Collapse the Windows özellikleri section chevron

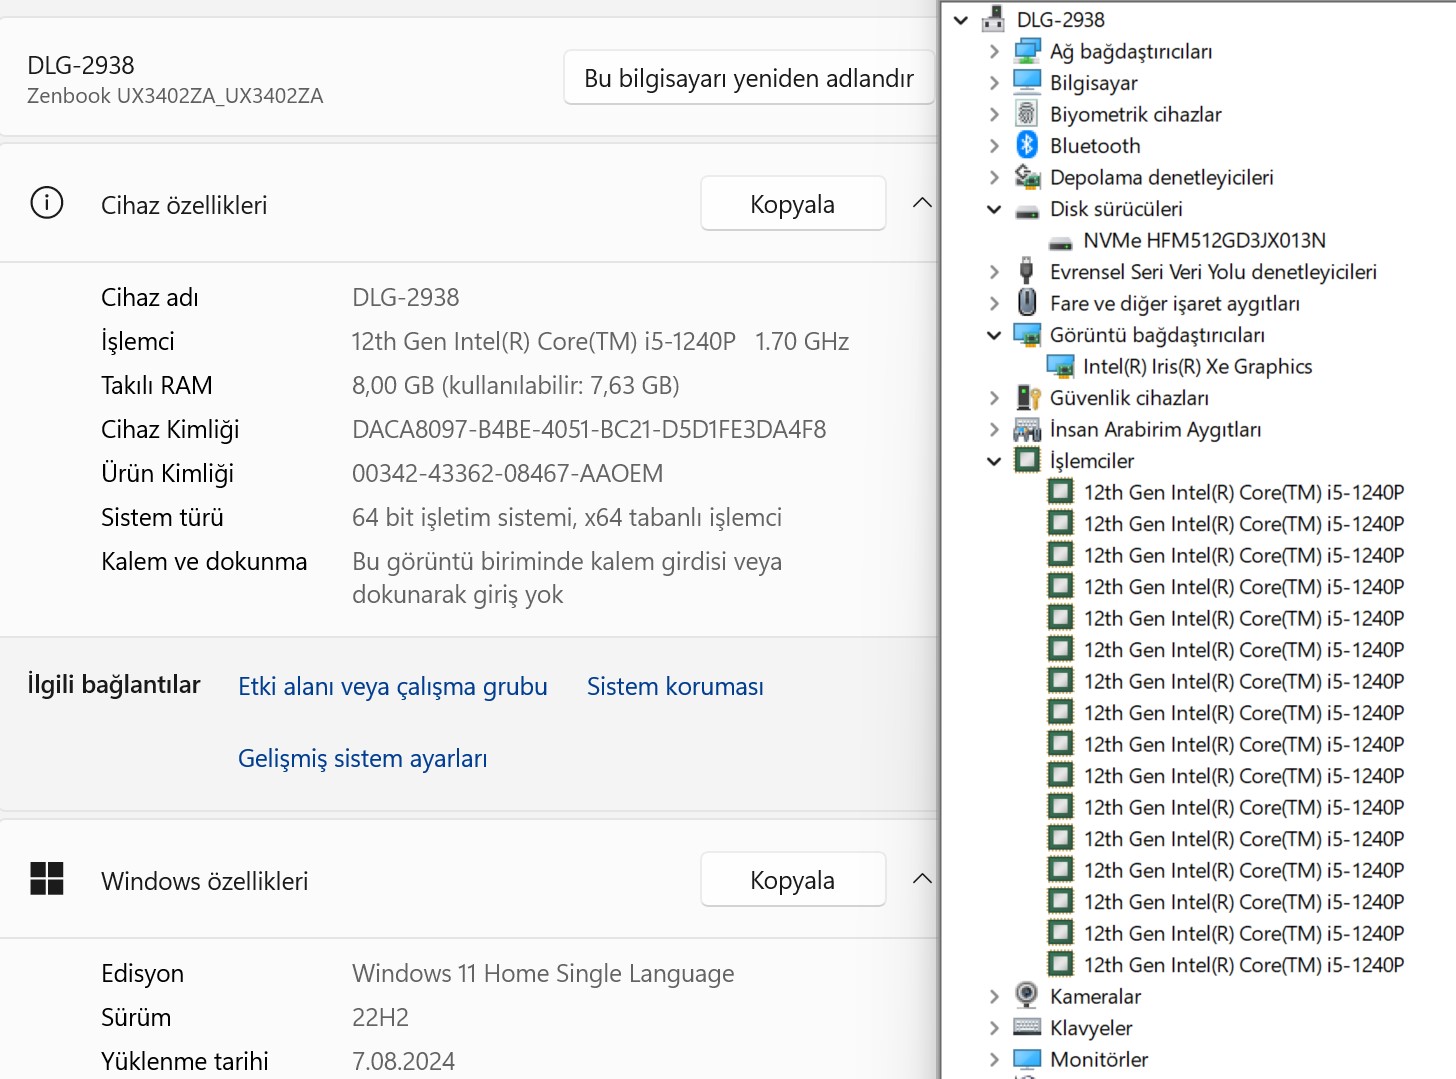922,879
